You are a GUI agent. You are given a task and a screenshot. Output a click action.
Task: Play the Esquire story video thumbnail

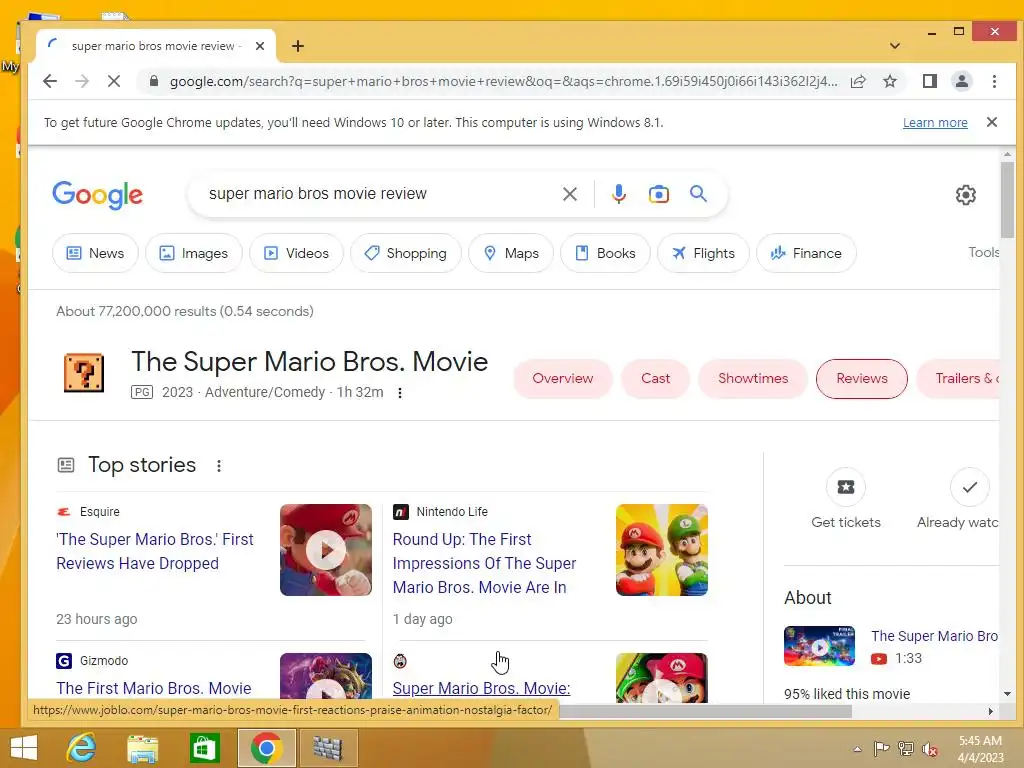(x=326, y=550)
